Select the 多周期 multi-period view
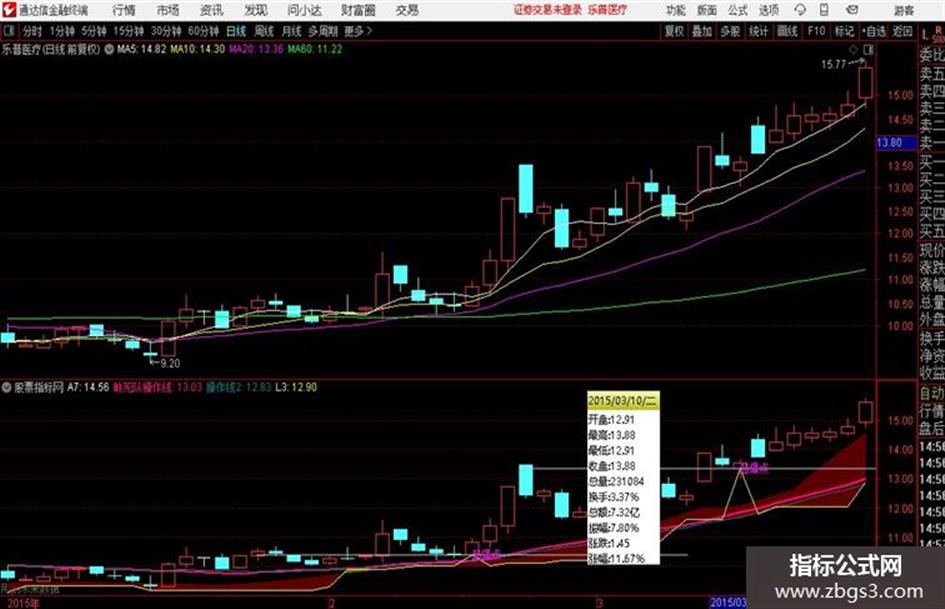The height and width of the screenshot is (609, 945). (323, 31)
